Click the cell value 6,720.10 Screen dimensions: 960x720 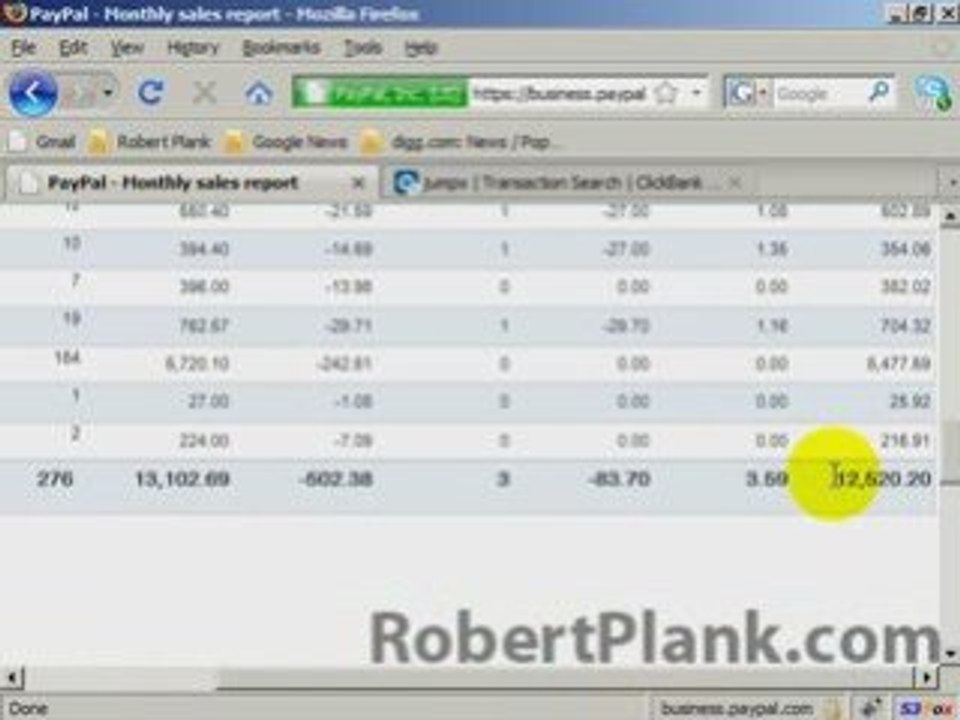tap(197, 364)
